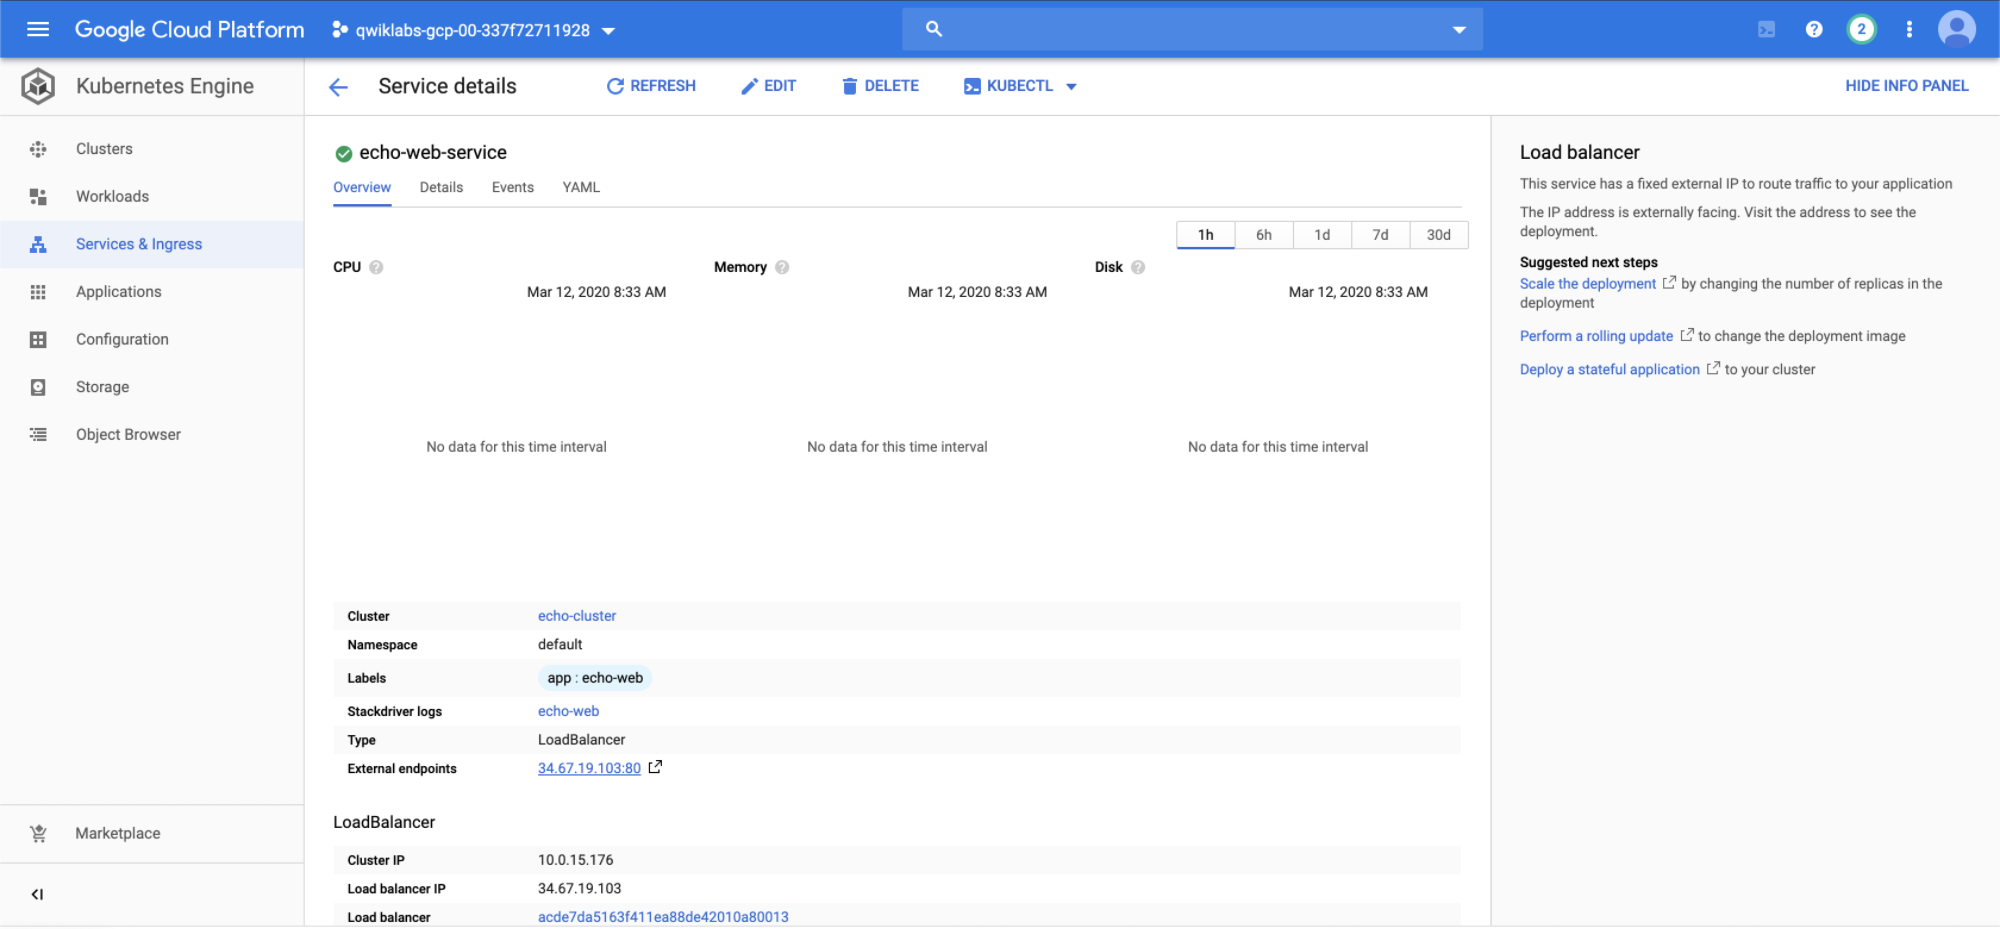Open Scale the deployment link
The height and width of the screenshot is (929, 2000).
1588,284
